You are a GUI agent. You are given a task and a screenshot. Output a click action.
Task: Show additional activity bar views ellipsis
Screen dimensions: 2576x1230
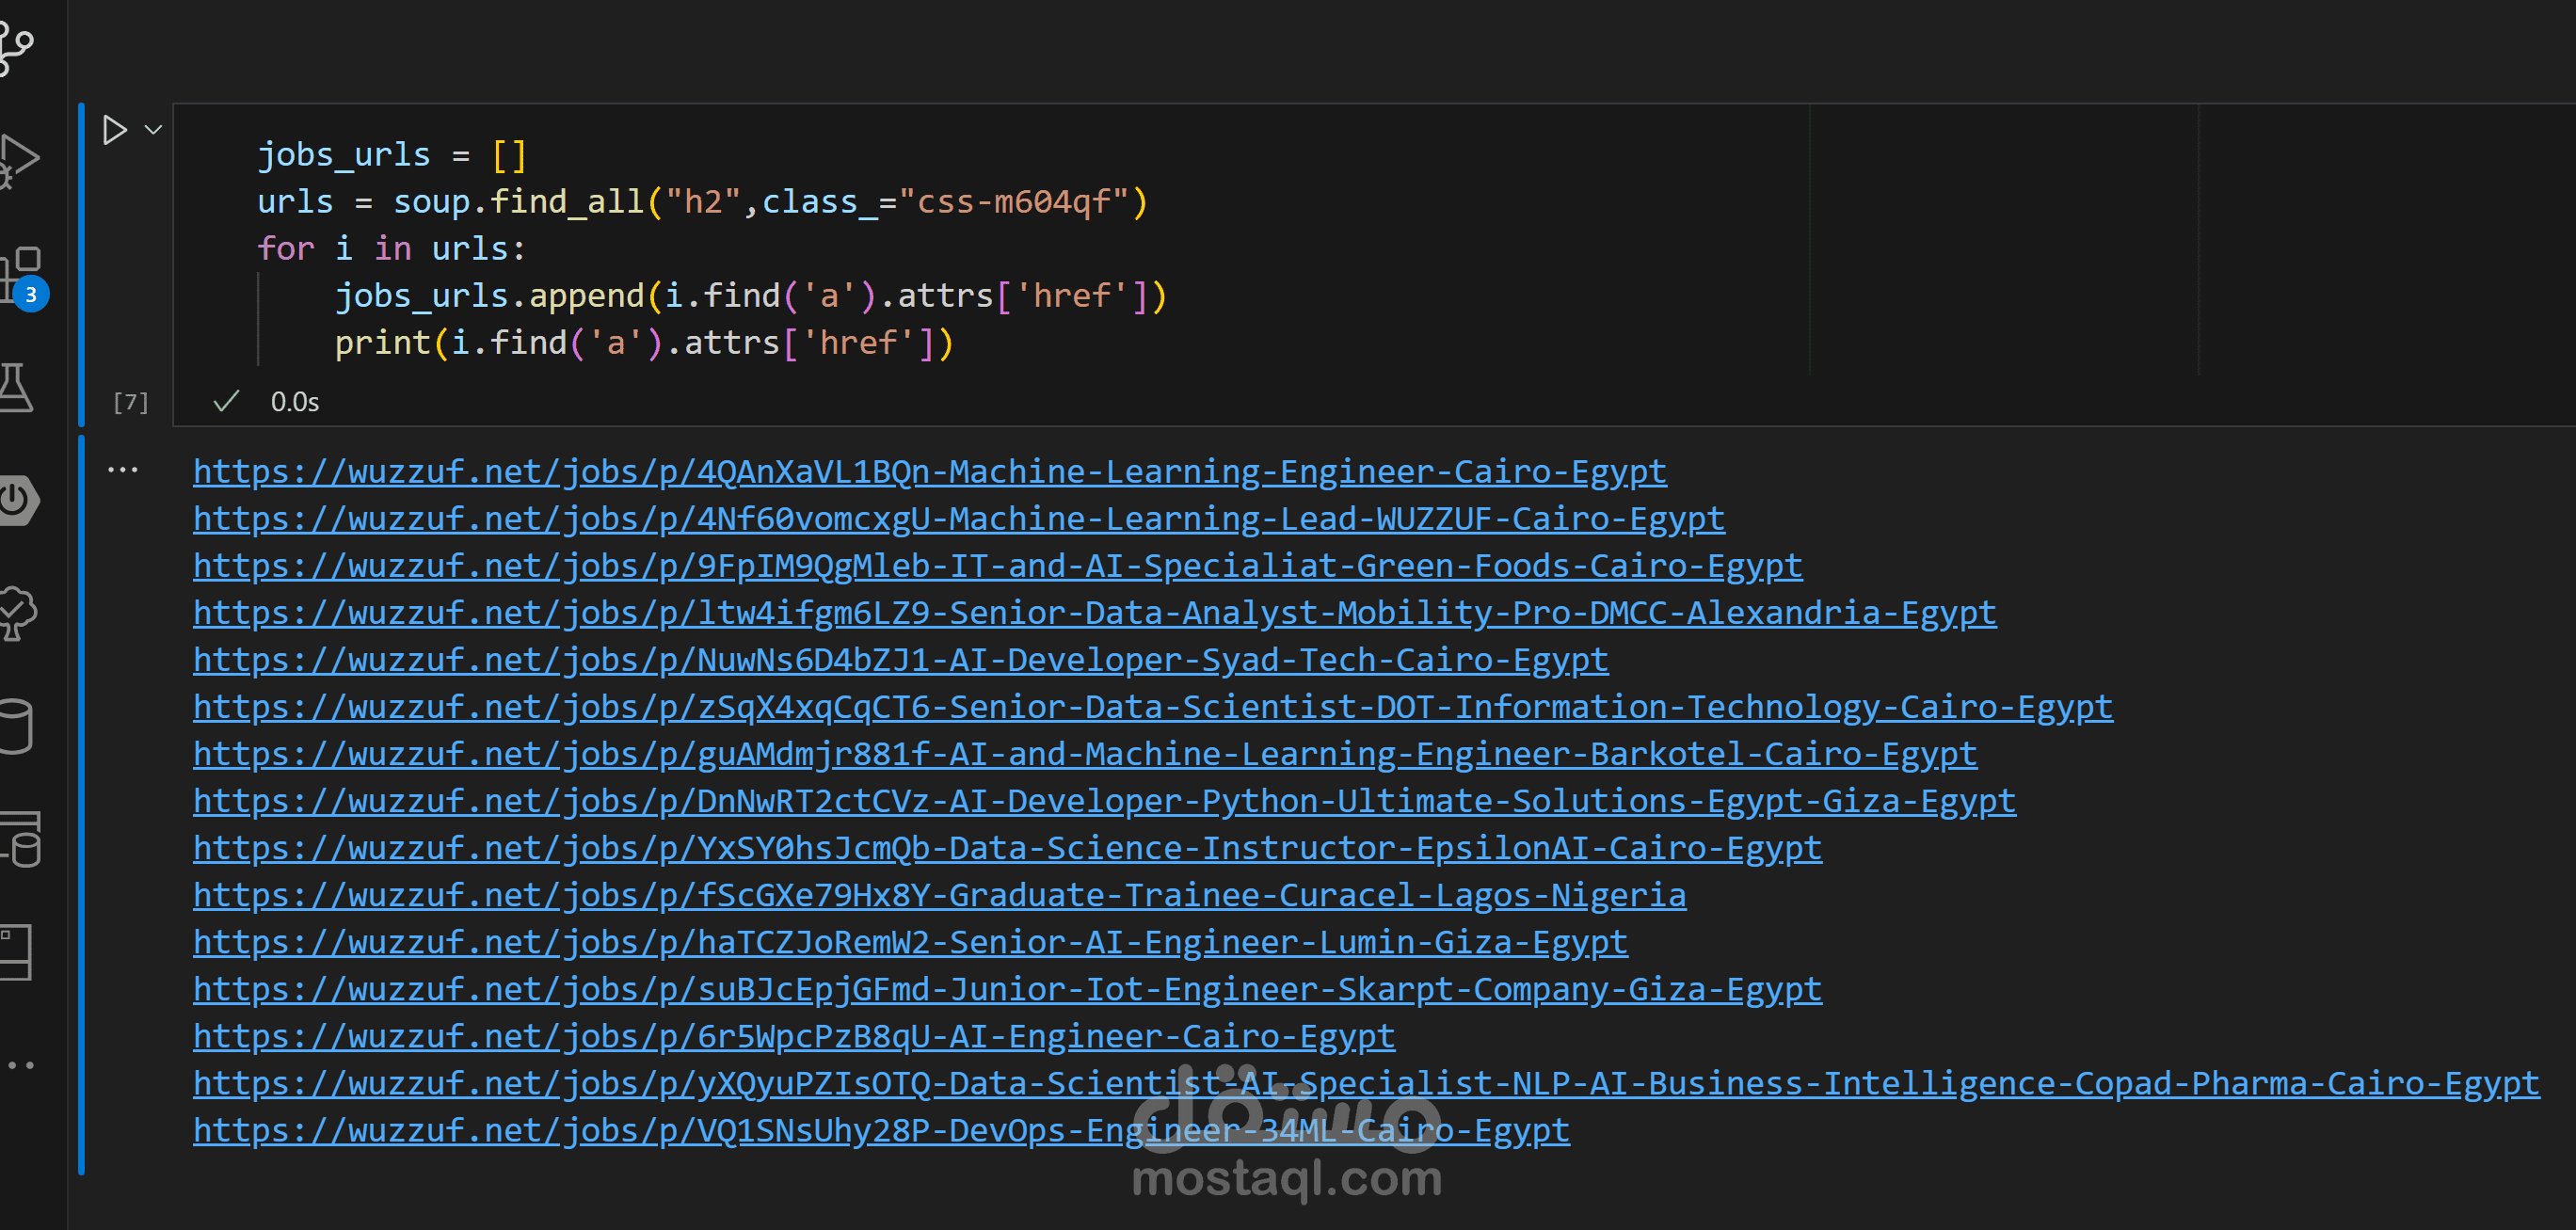click(x=20, y=1065)
